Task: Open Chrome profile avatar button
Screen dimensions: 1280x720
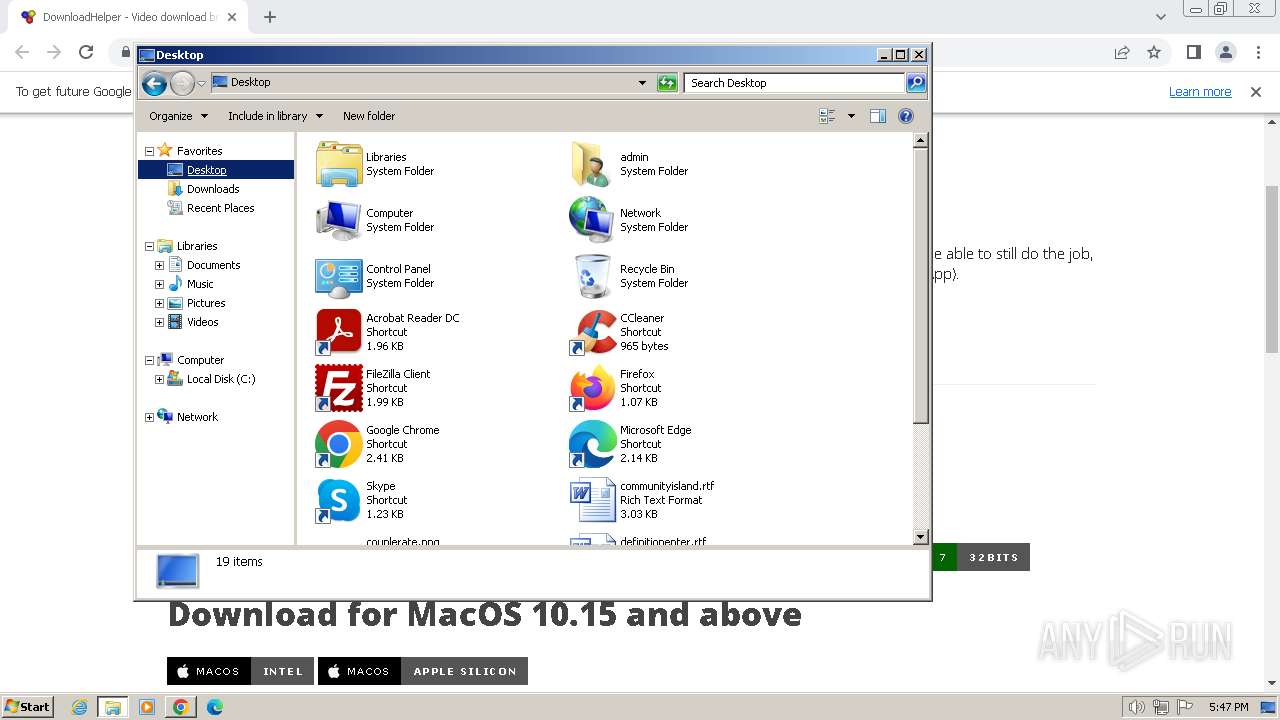Action: coord(1226,52)
